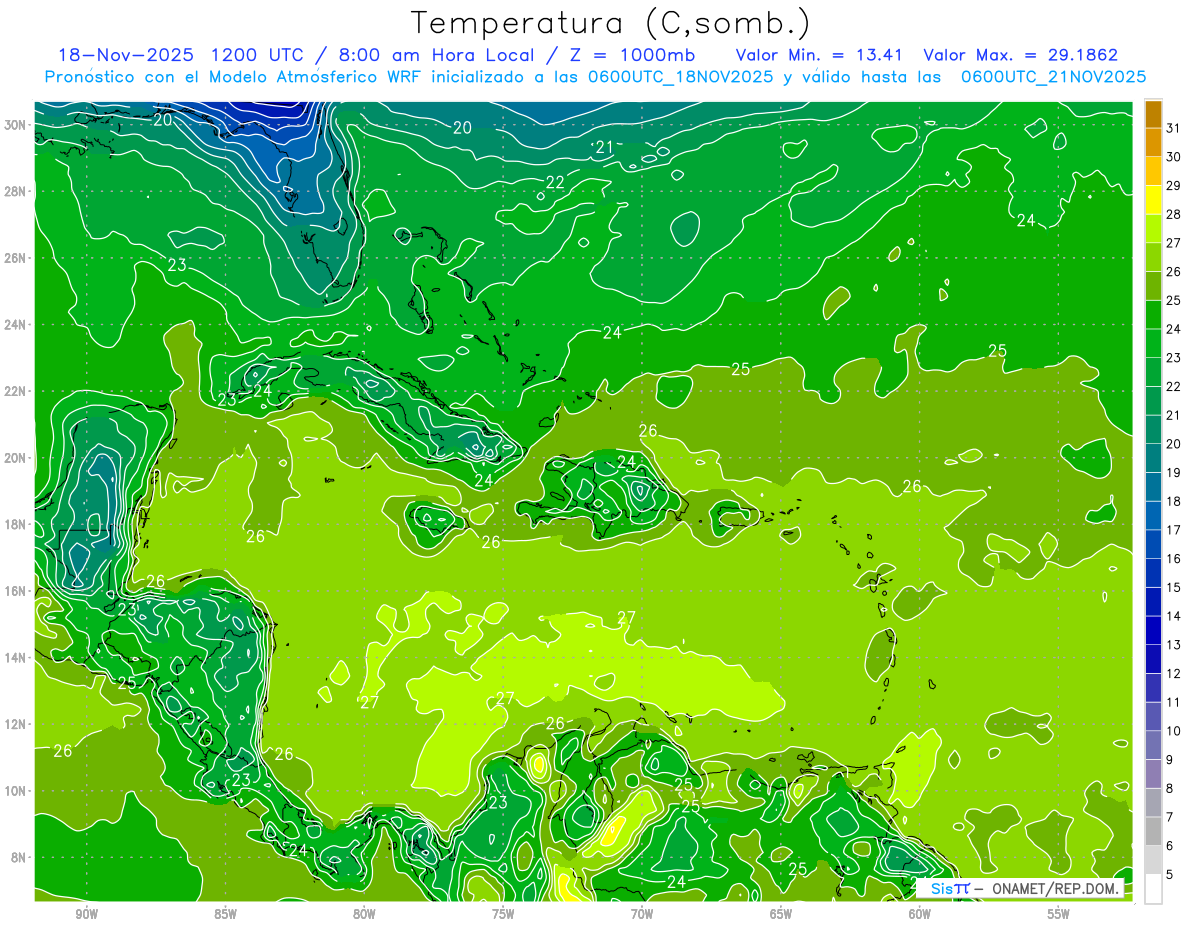Click the legend value '9'
Viewport: 1200px width, 927px height.
point(1170,760)
